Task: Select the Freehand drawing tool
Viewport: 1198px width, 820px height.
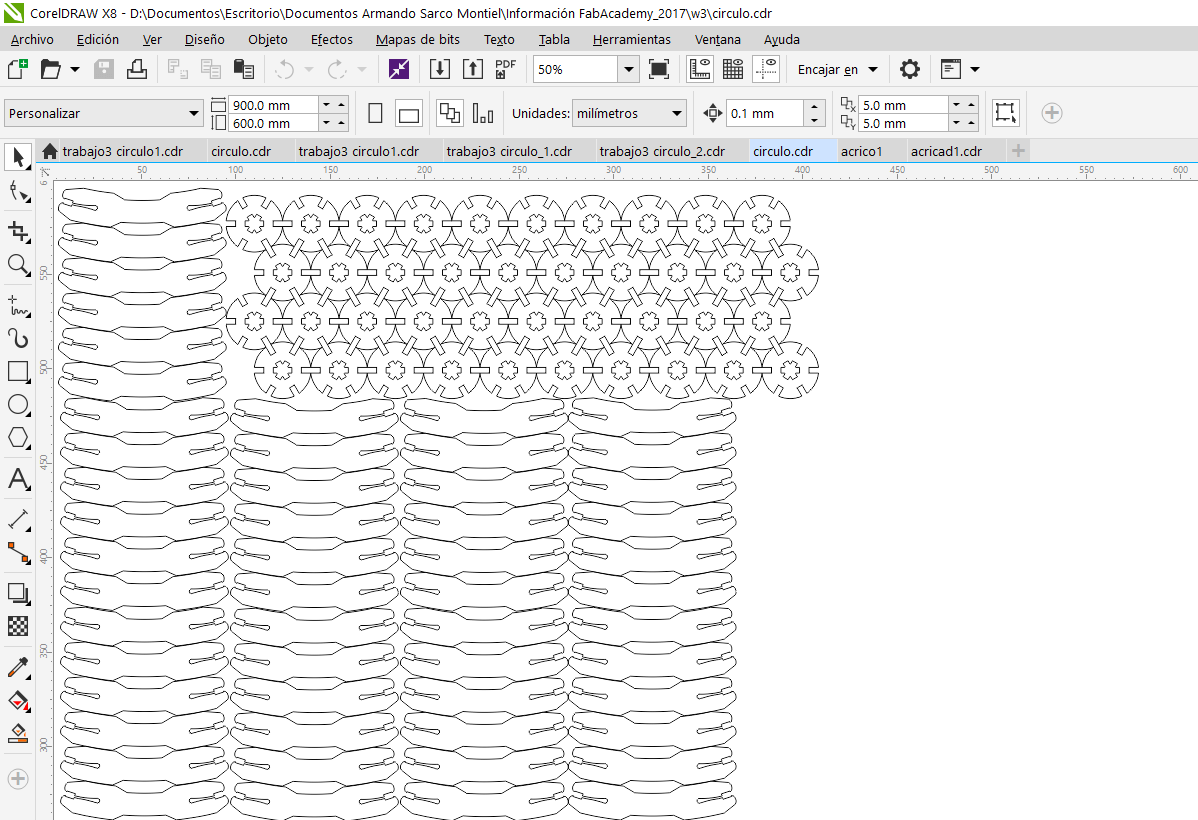Action: tap(18, 306)
